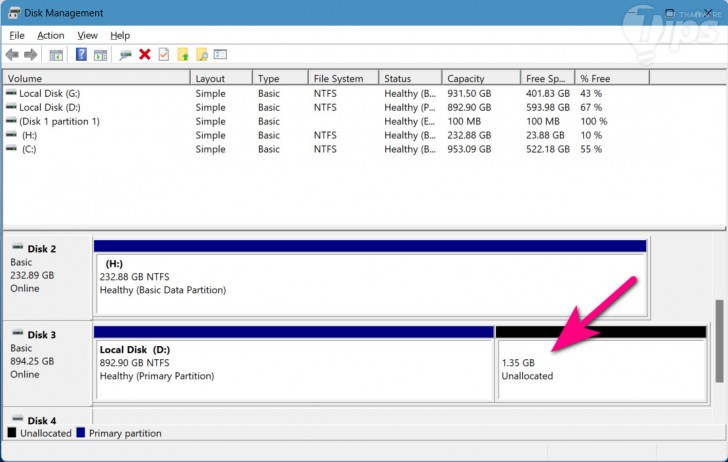Screen dimensions: 728x462
Task: Click the 23.88 GB free space cell
Action: [x=545, y=135]
